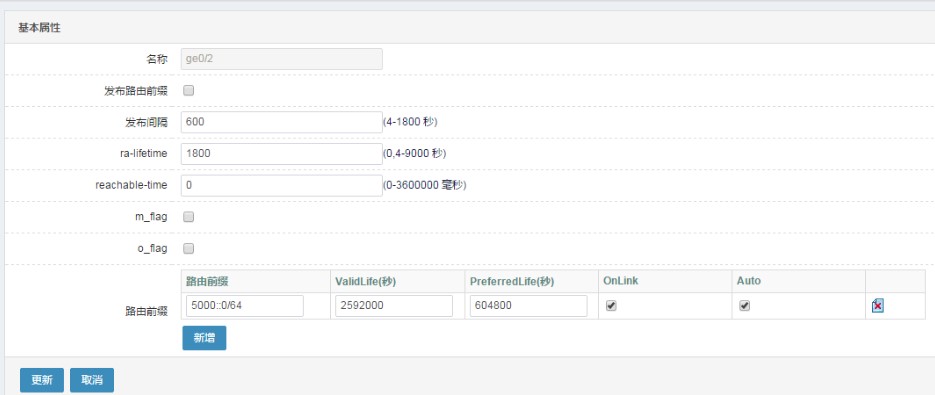Image resolution: width=935 pixels, height=395 pixels.
Task: Click the o_flag label
Action: point(153,248)
